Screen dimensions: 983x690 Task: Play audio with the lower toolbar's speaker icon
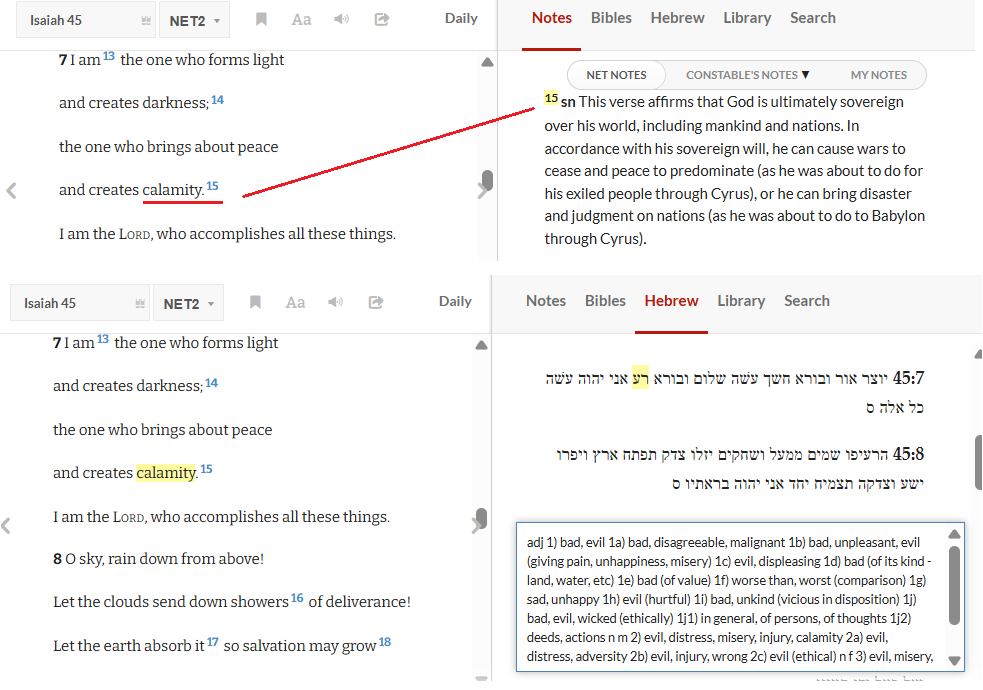point(335,302)
